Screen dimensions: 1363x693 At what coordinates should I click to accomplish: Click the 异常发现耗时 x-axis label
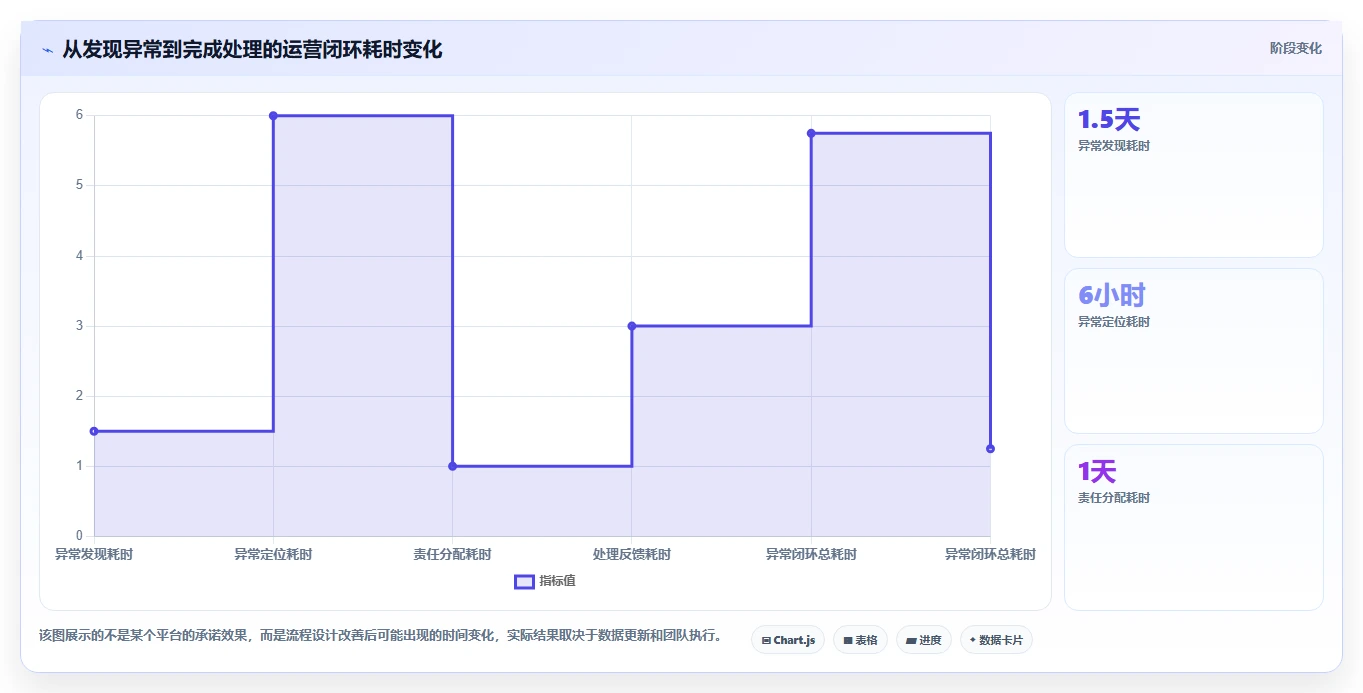pyautogui.click(x=94, y=554)
